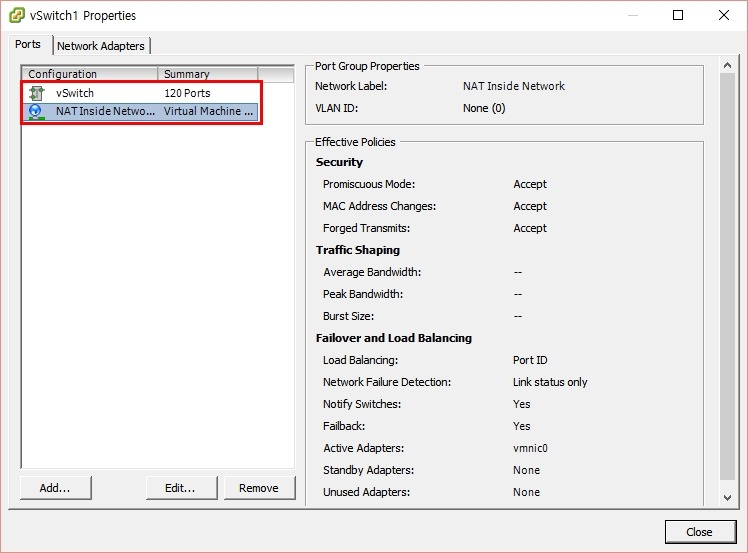Click the Virtual Machine ... summary cell
Viewport: 748px width, 553px height.
click(x=208, y=111)
